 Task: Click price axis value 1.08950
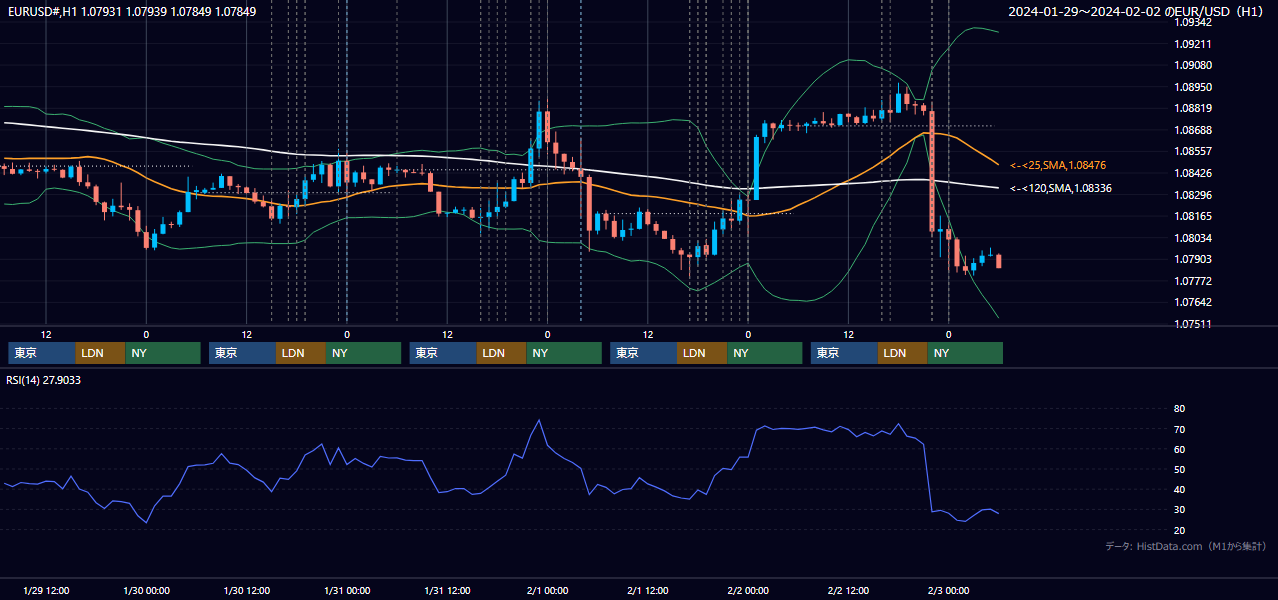click(x=1193, y=87)
